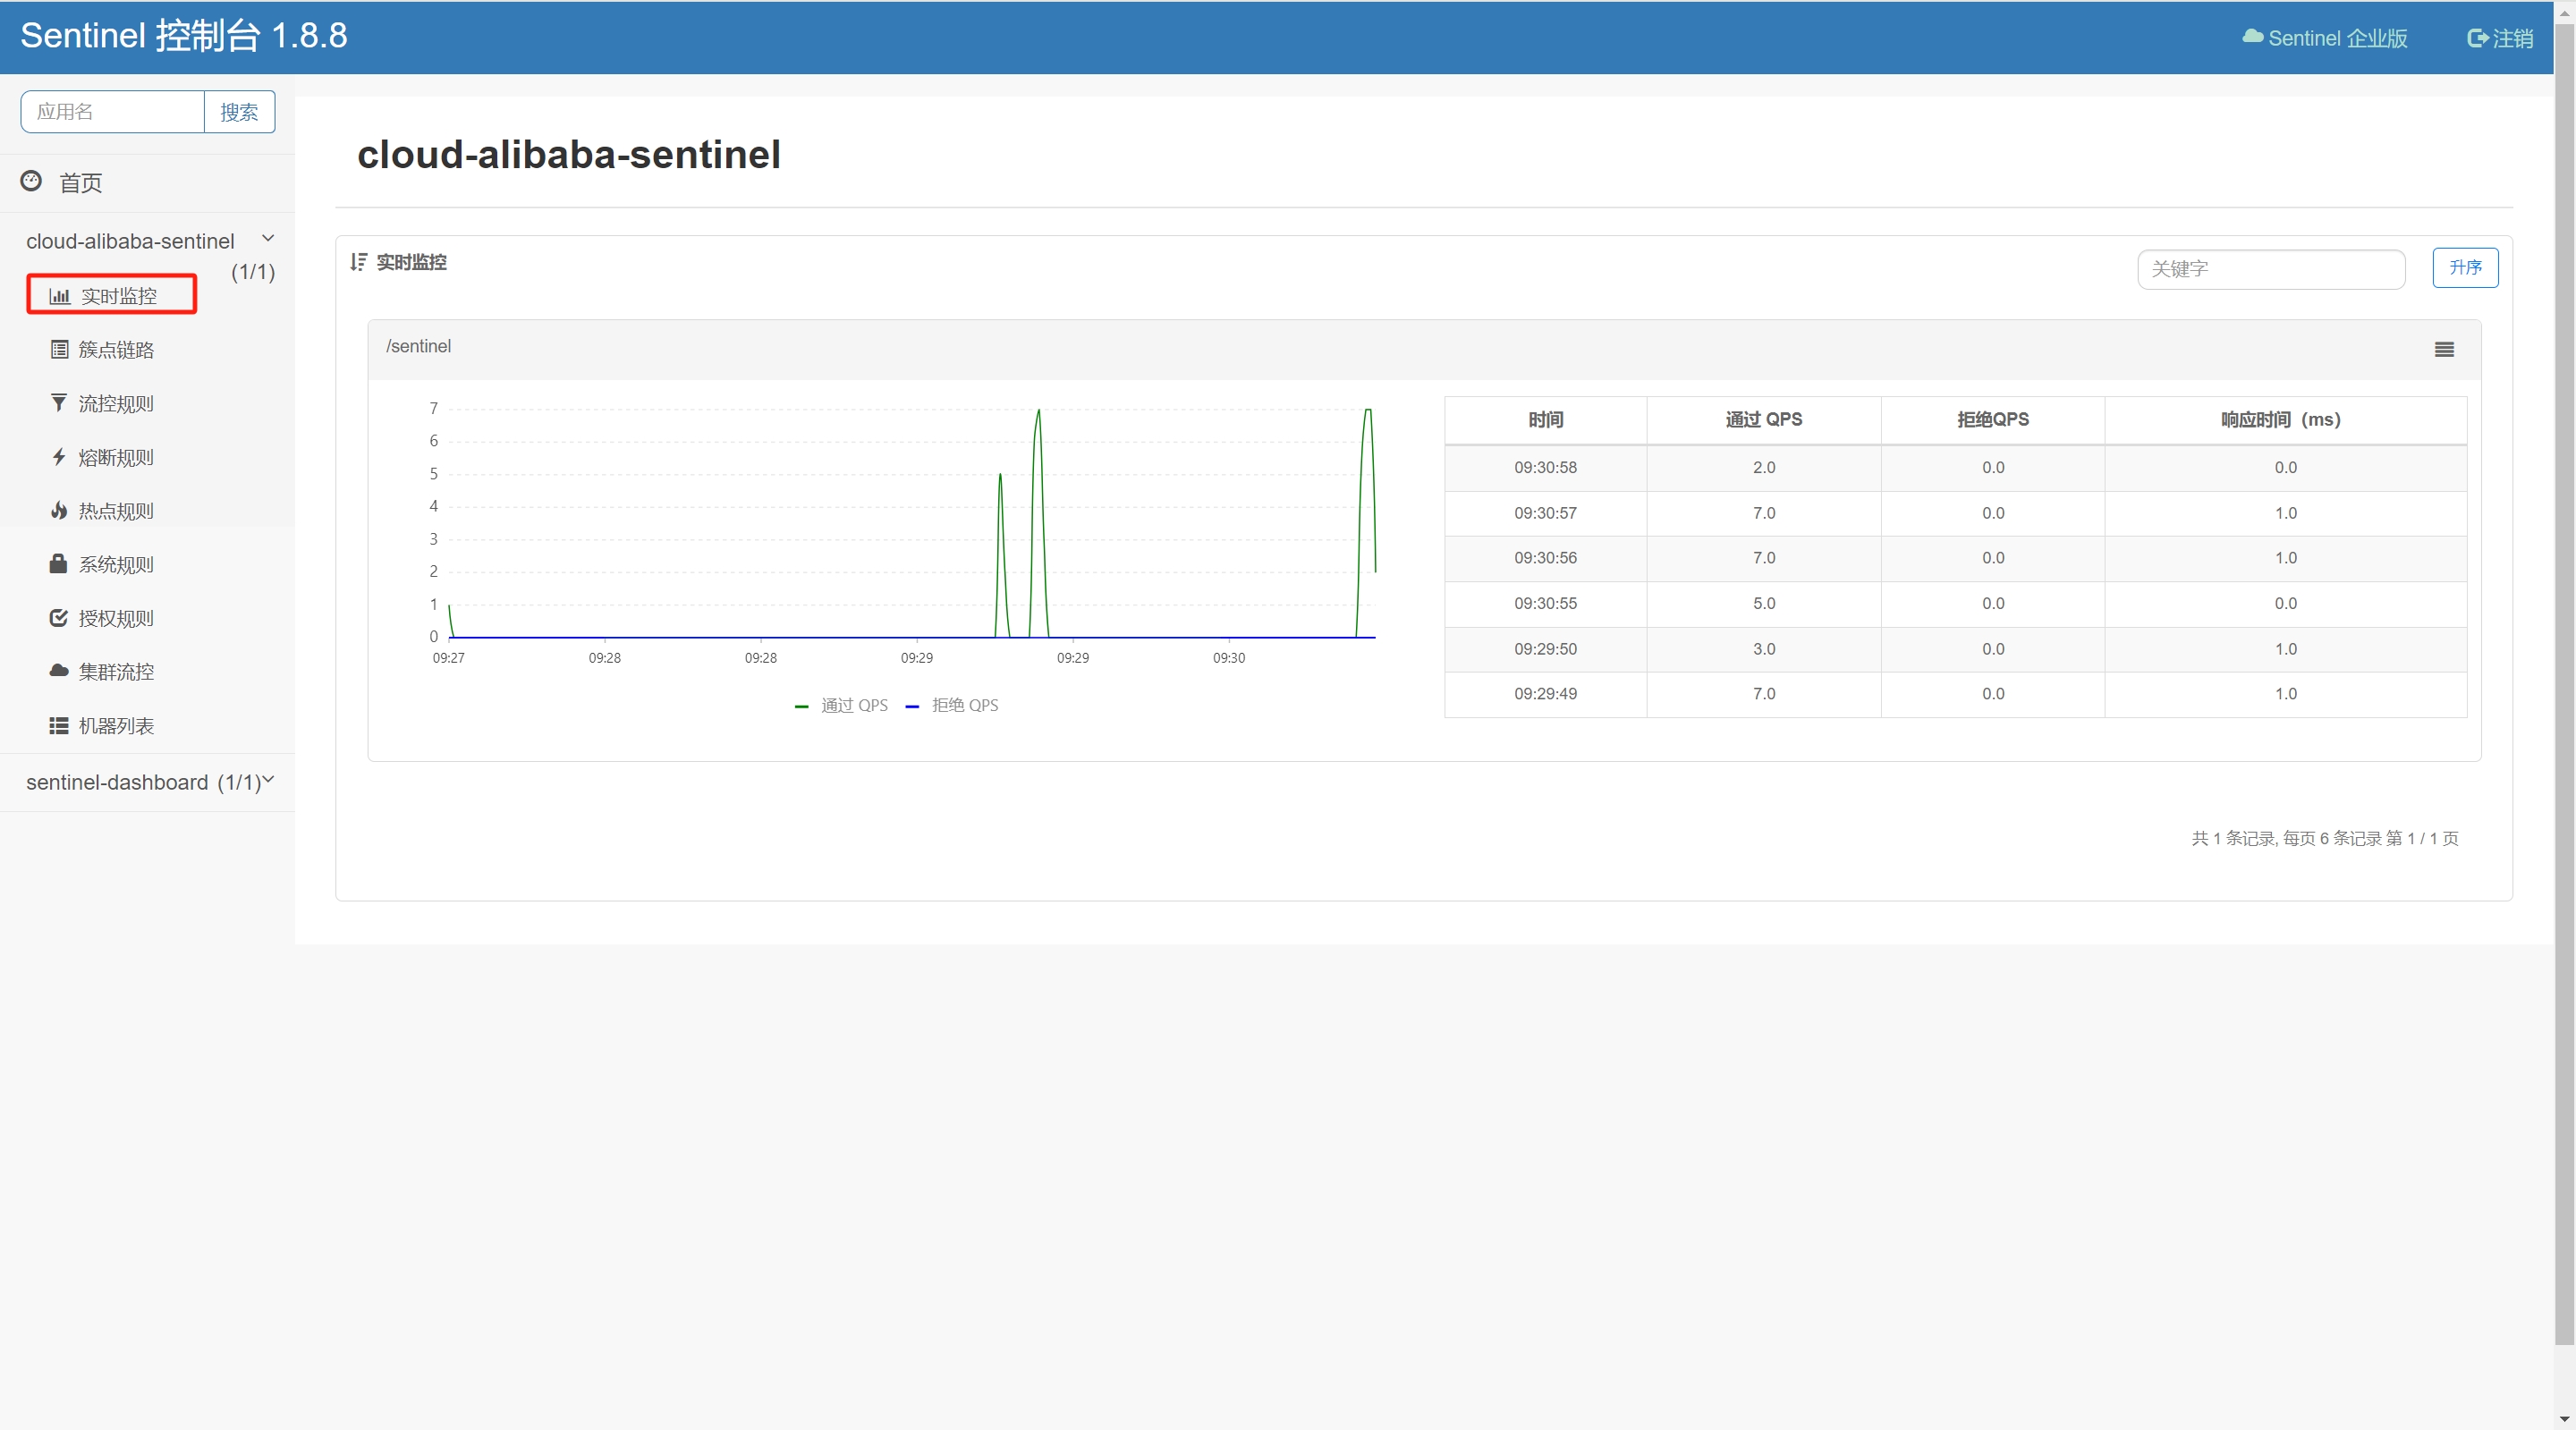The width and height of the screenshot is (2576, 1430).
Task: Click the filter funnel icon for 流控规则
Action: pos(59,403)
